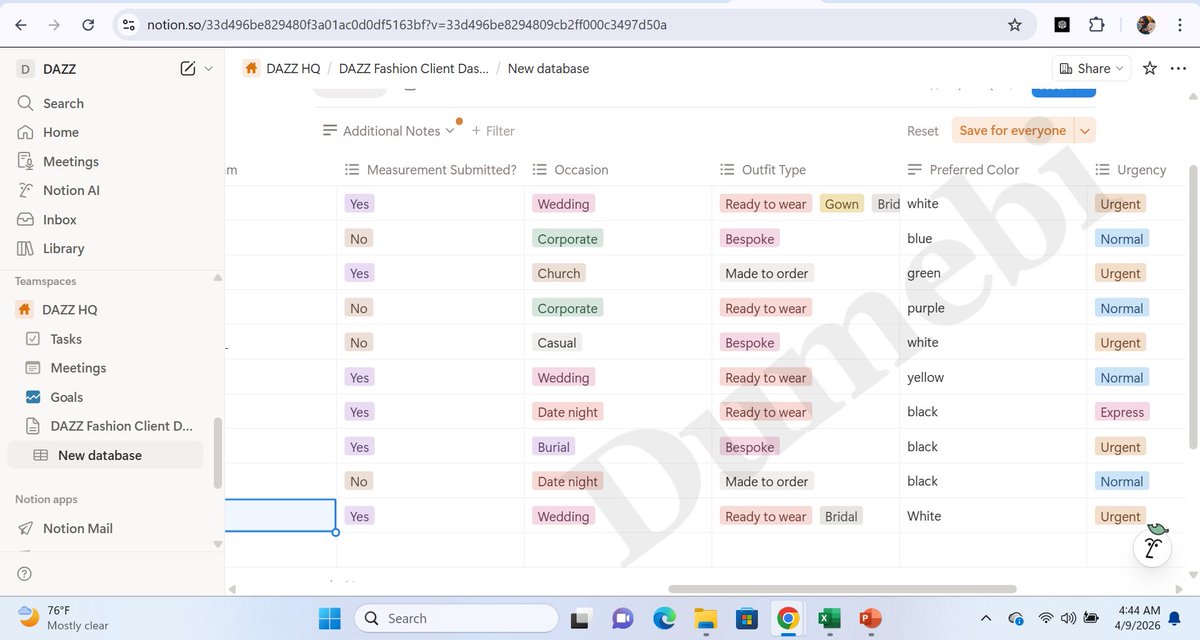The image size is (1200, 640).
Task: Click New database breadcrumb
Action: (548, 69)
